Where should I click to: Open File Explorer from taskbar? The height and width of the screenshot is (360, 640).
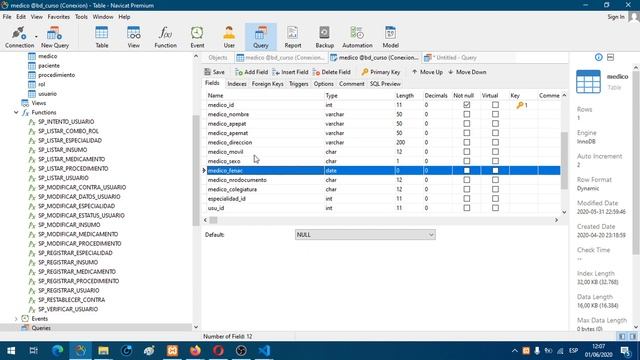(x=103, y=351)
